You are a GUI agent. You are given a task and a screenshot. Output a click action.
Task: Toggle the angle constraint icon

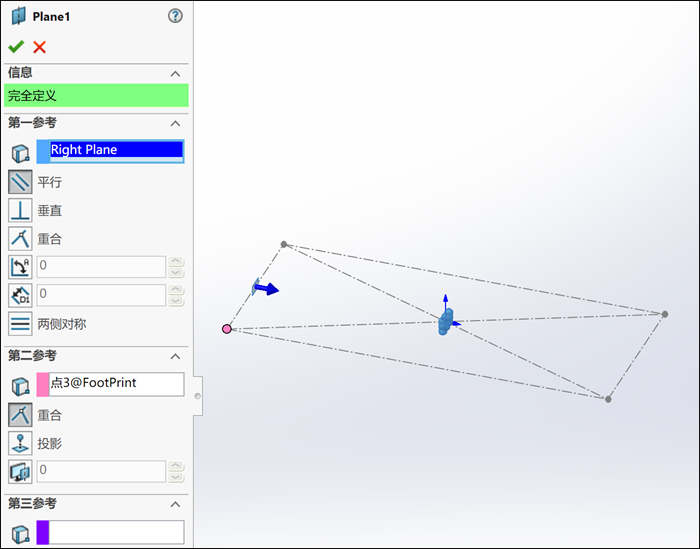(20, 267)
